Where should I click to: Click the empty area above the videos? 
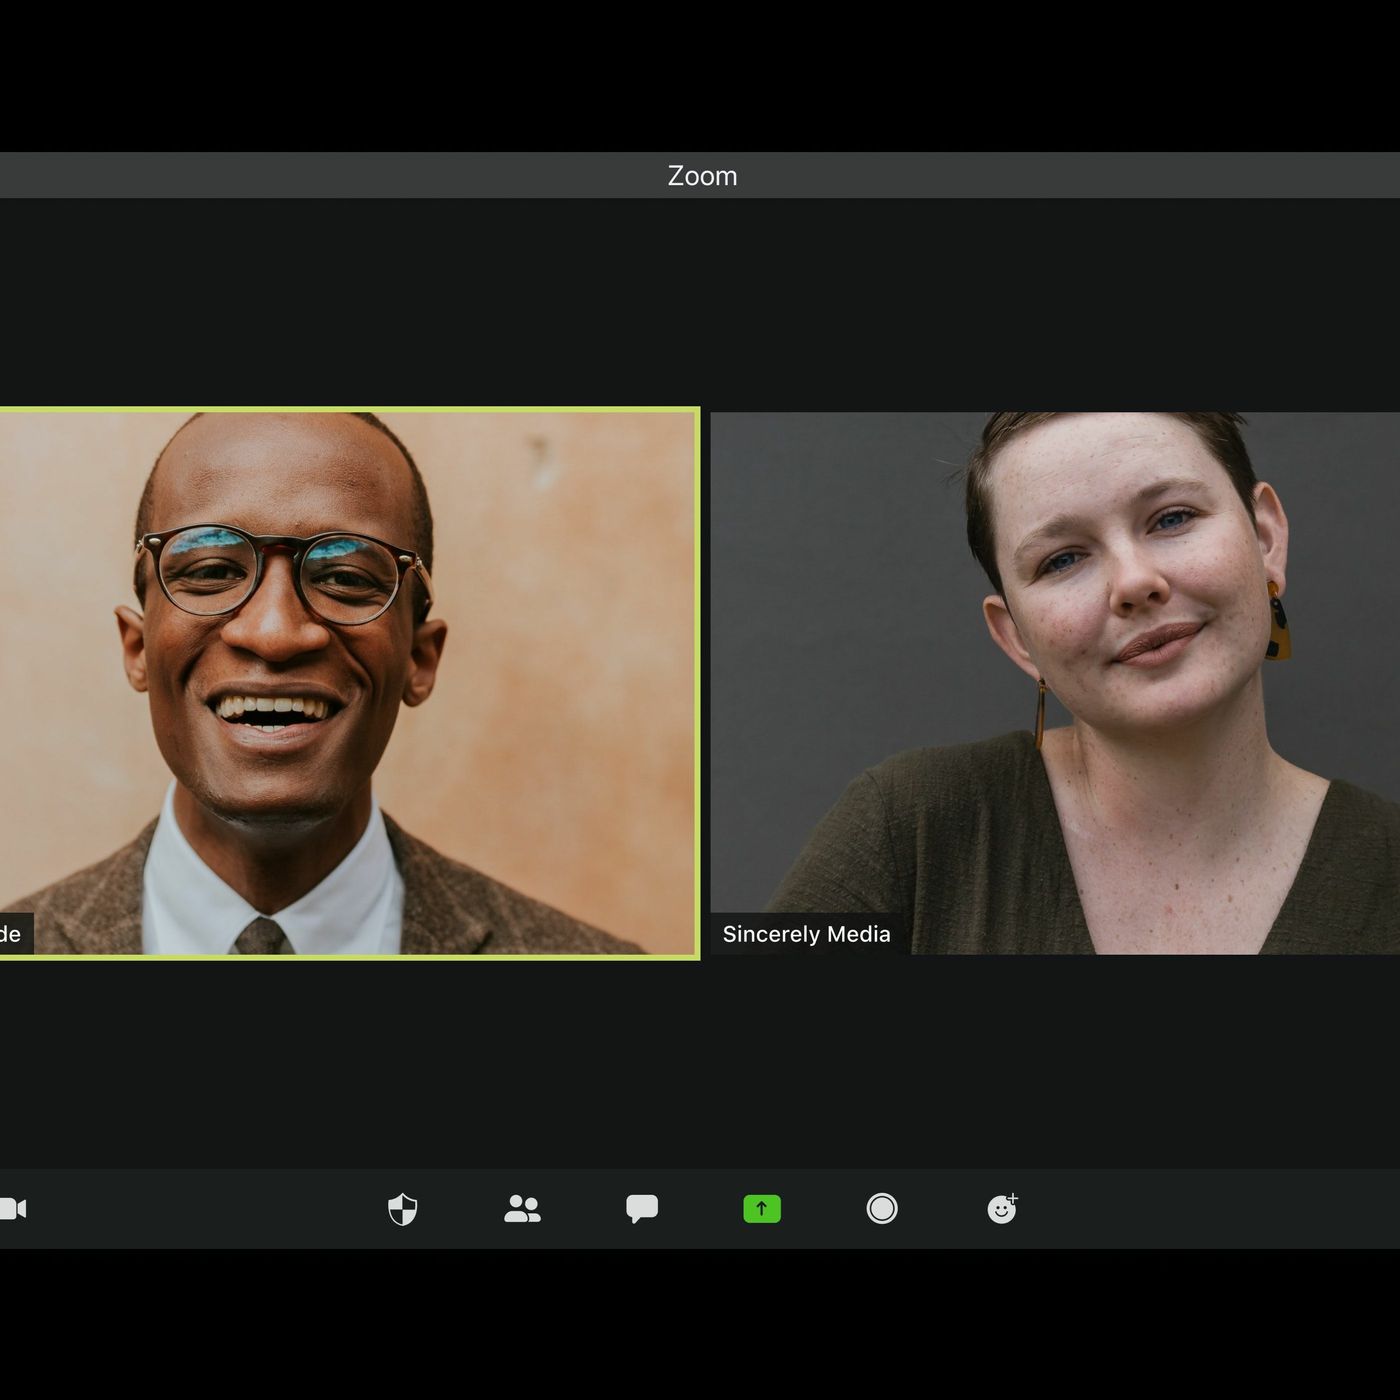tap(700, 300)
